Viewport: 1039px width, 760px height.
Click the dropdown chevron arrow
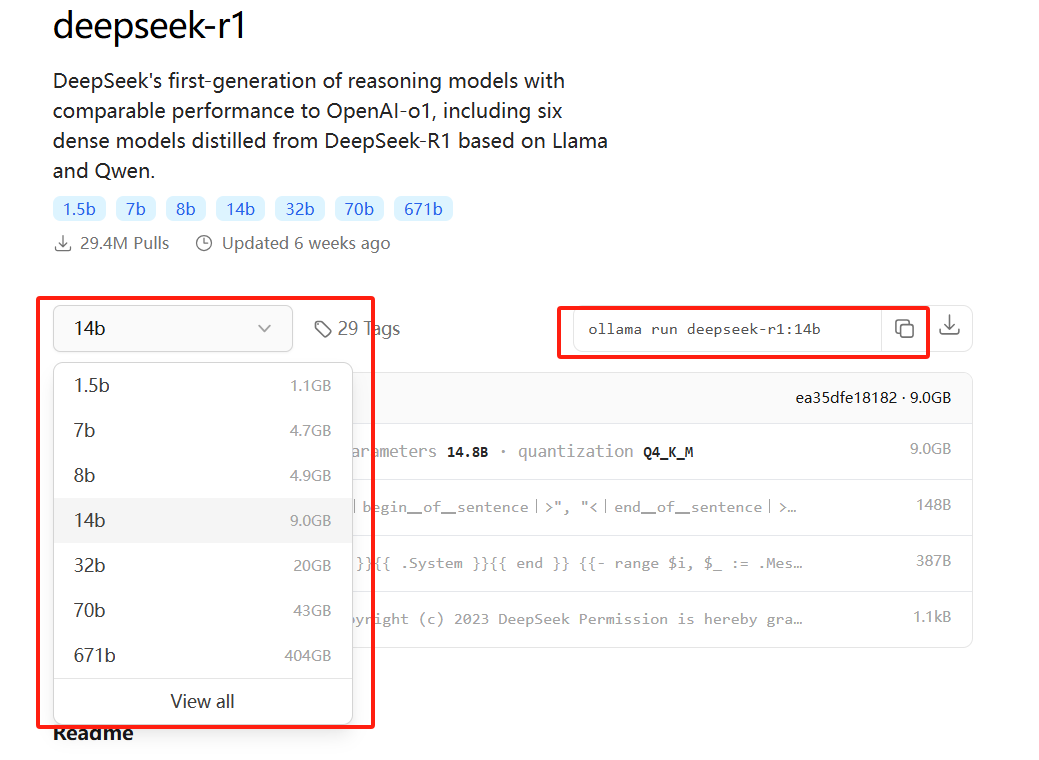(264, 328)
